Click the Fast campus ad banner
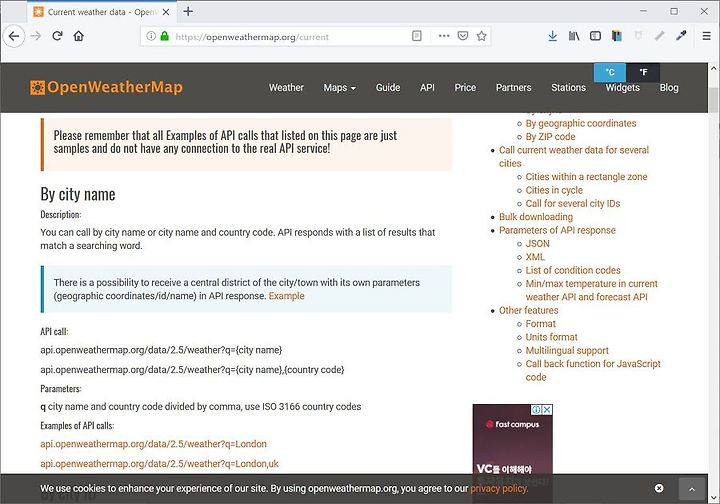Viewport: 720px width, 504px height. [512, 441]
